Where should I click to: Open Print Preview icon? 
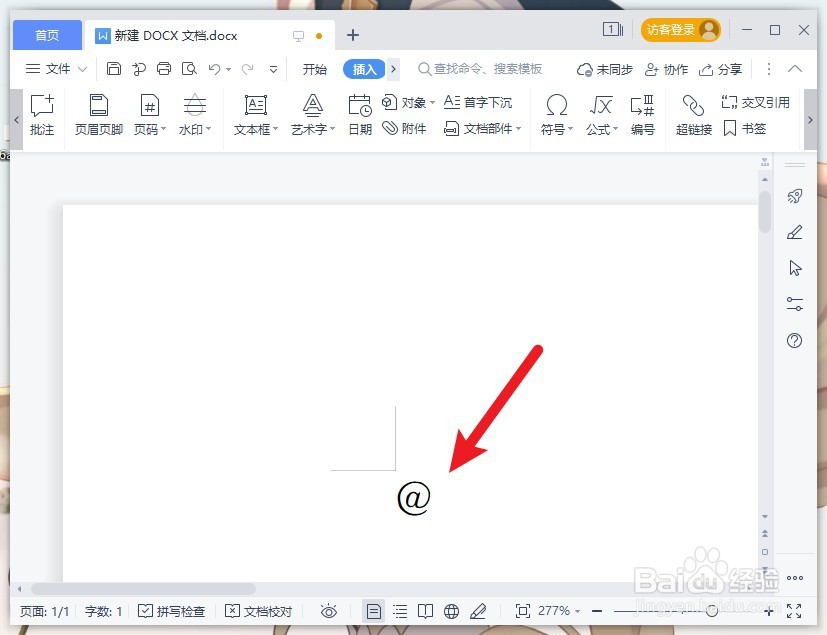[x=189, y=69]
